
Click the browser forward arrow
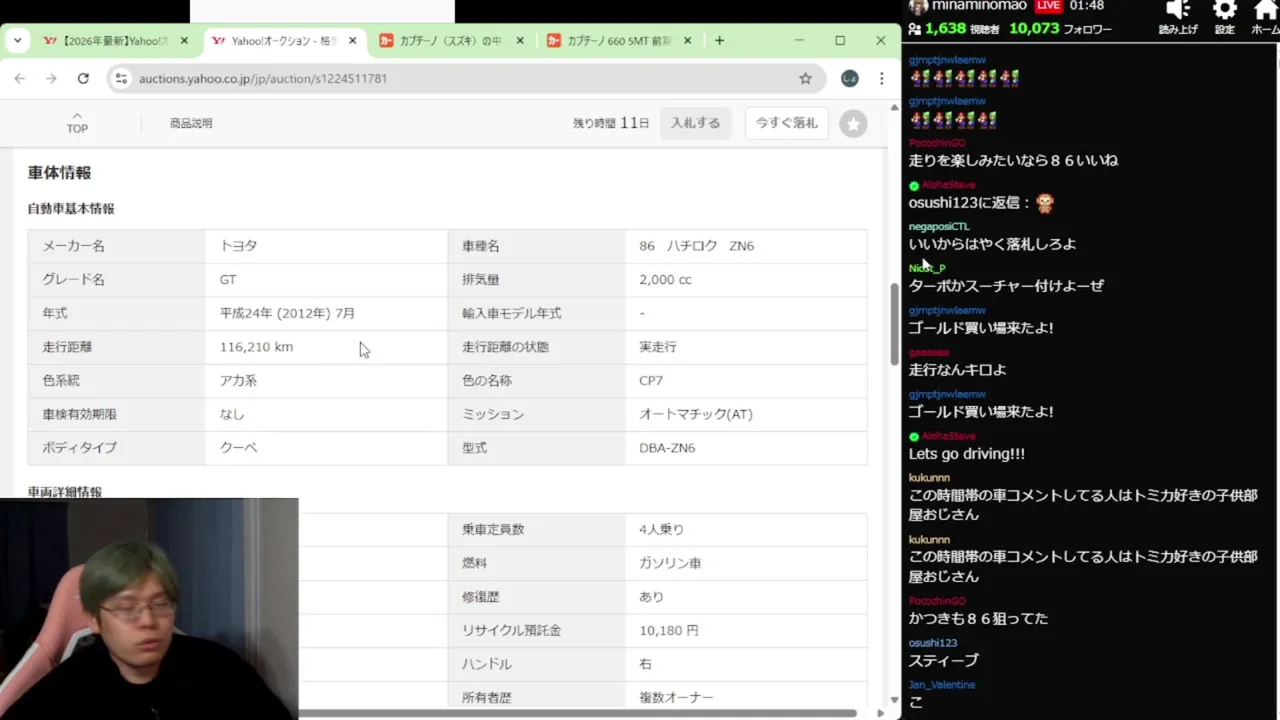tap(51, 78)
